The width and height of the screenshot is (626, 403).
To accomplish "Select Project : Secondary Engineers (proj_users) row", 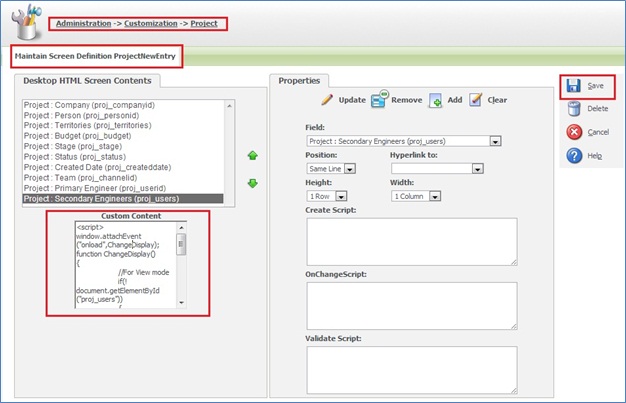I will pos(123,199).
